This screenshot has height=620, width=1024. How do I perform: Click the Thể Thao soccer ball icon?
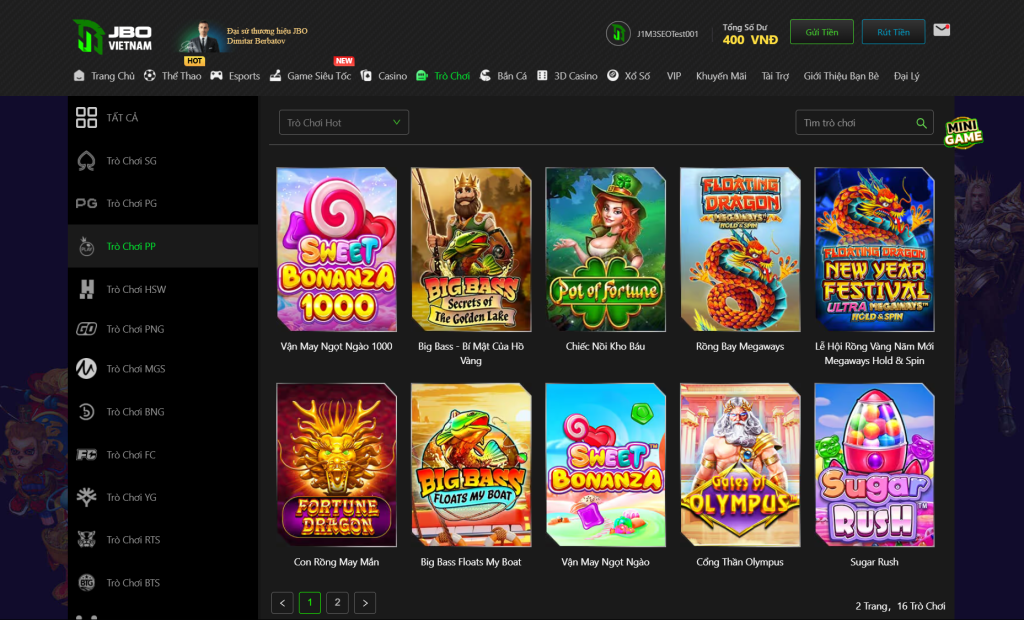coord(150,76)
